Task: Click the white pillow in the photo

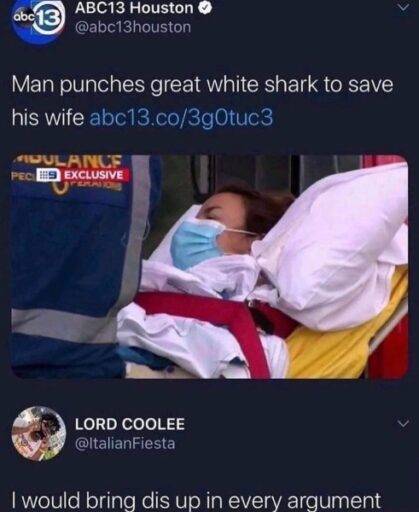Action: tap(333, 247)
